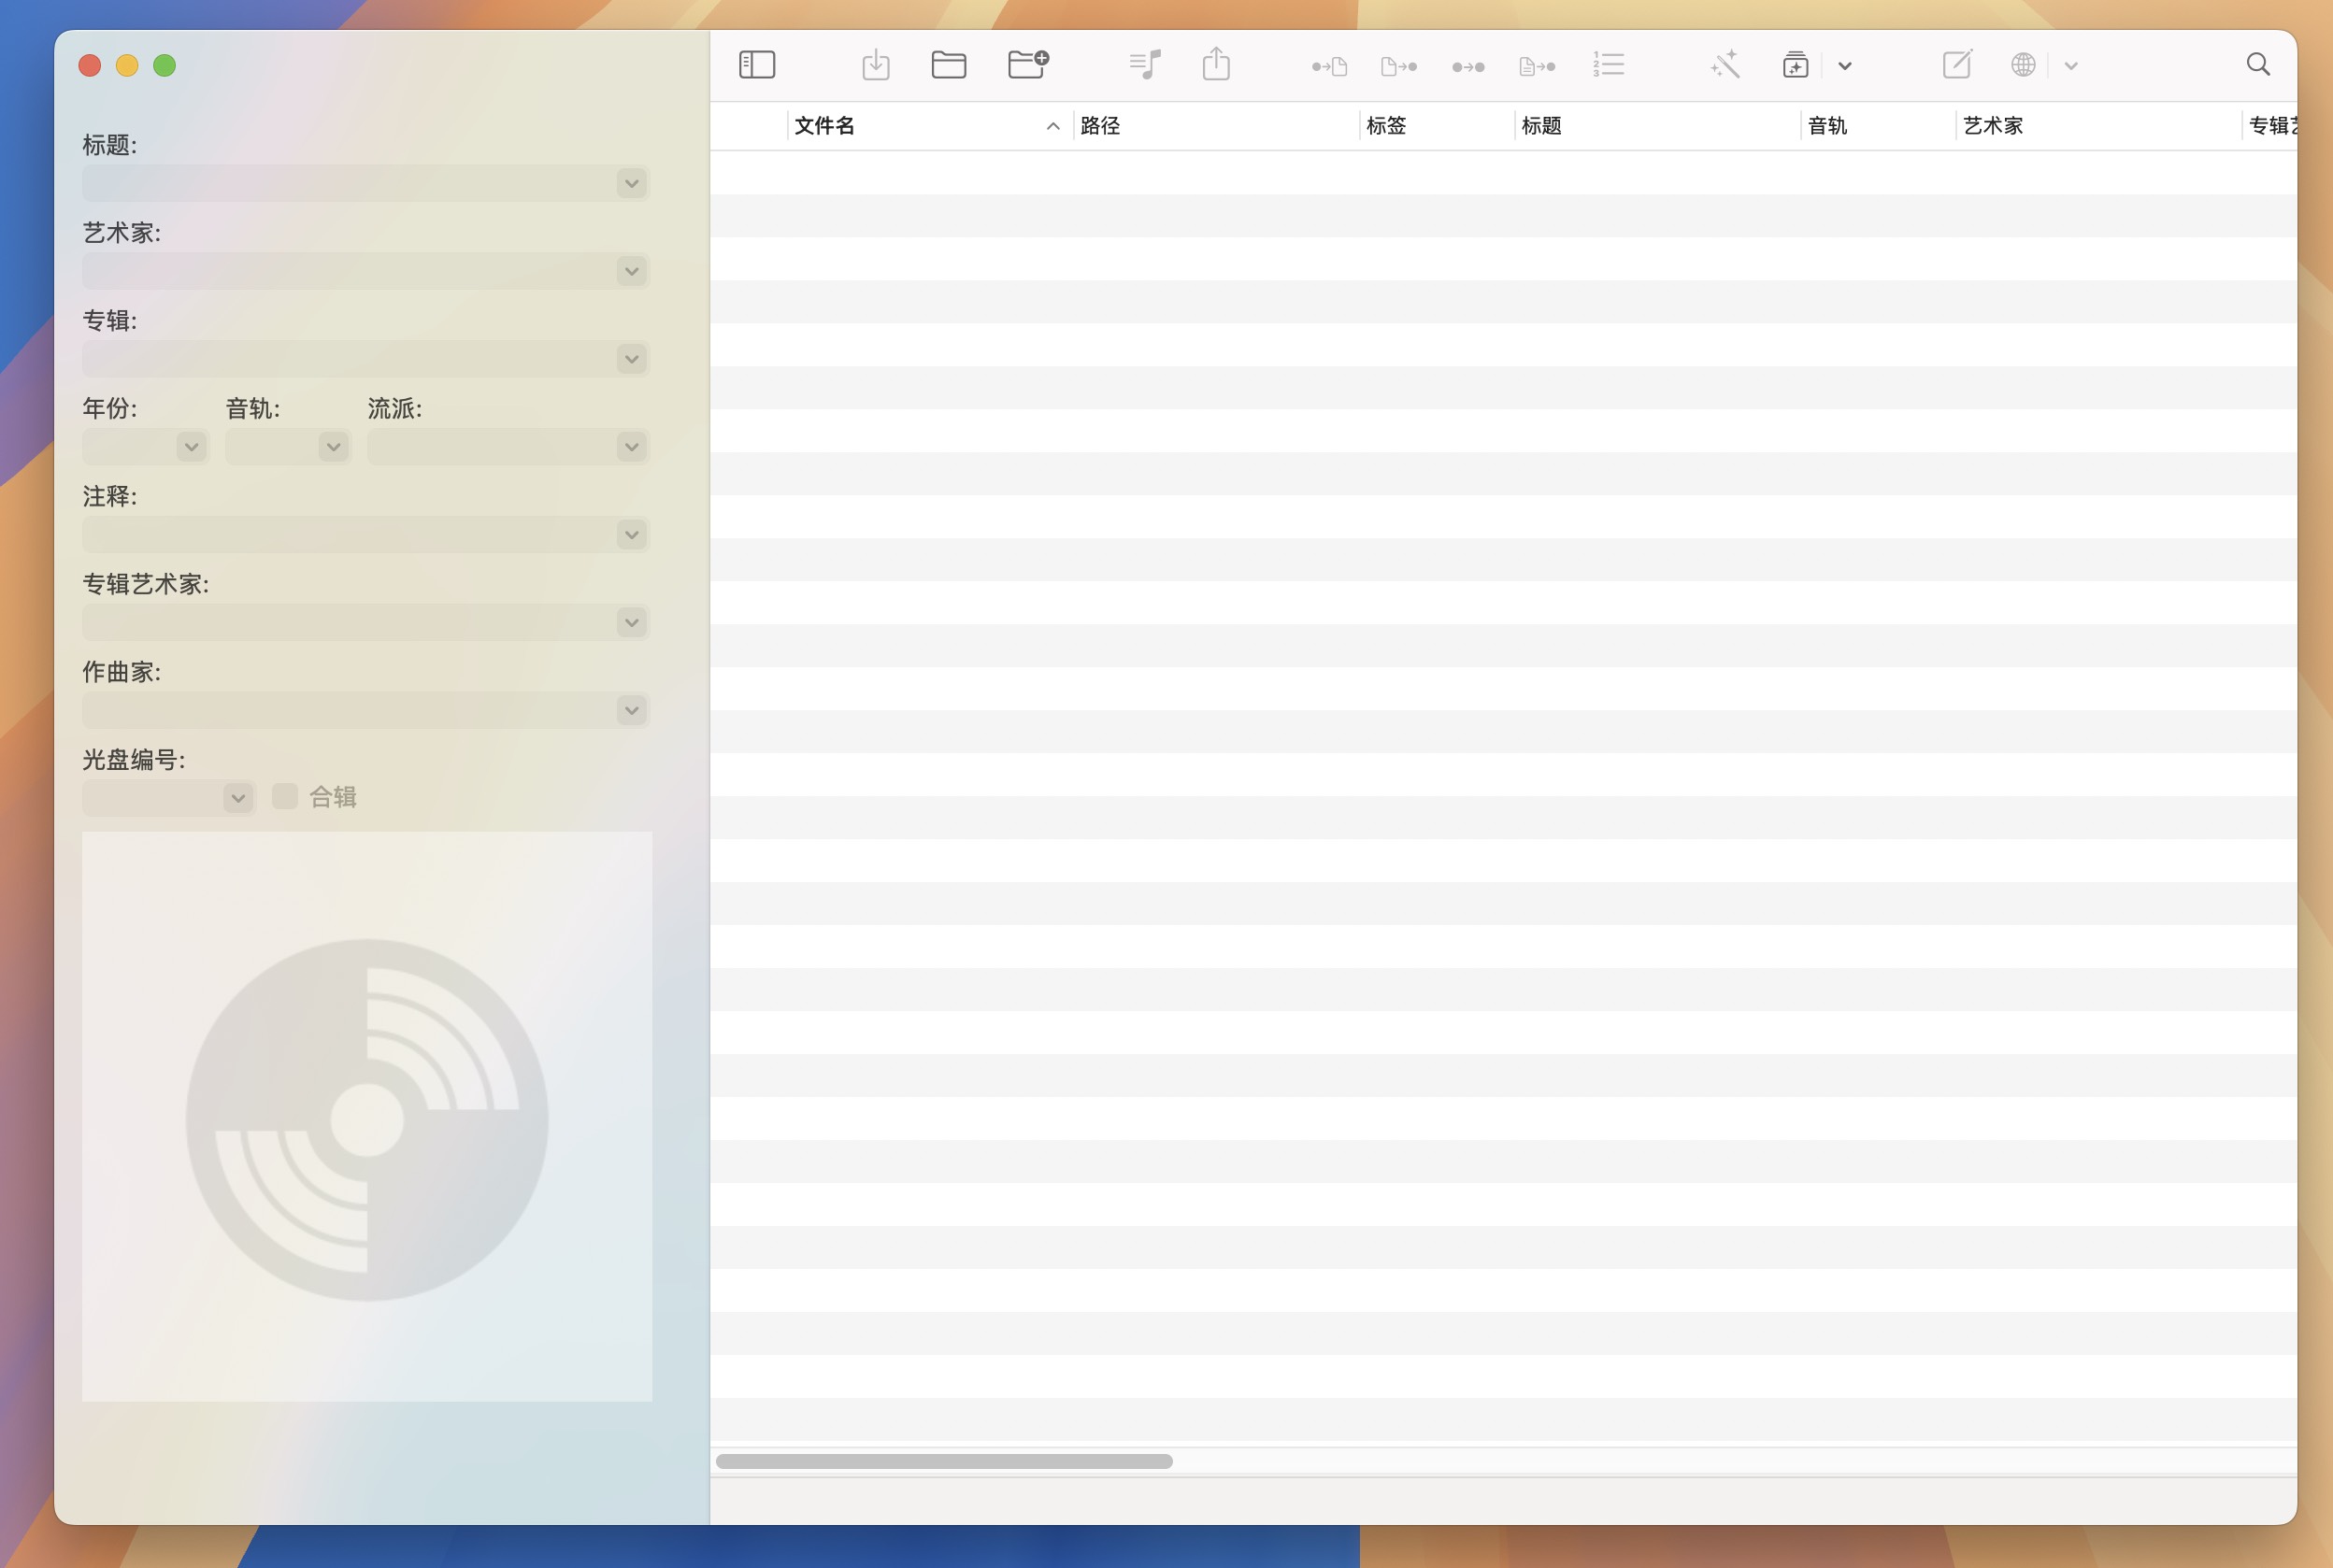Expand the 年份 year dropdown
Viewport: 2333px width, 1568px height.
(x=190, y=447)
